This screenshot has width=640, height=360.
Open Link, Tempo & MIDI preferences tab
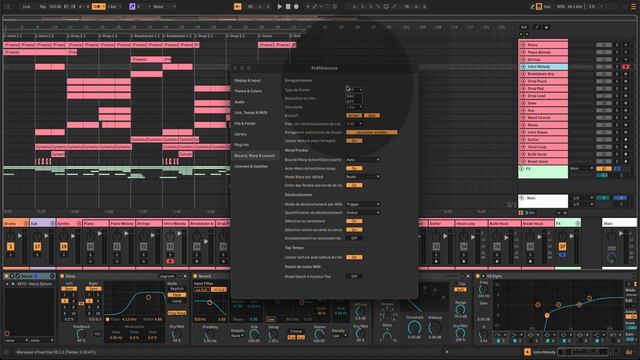coord(251,112)
